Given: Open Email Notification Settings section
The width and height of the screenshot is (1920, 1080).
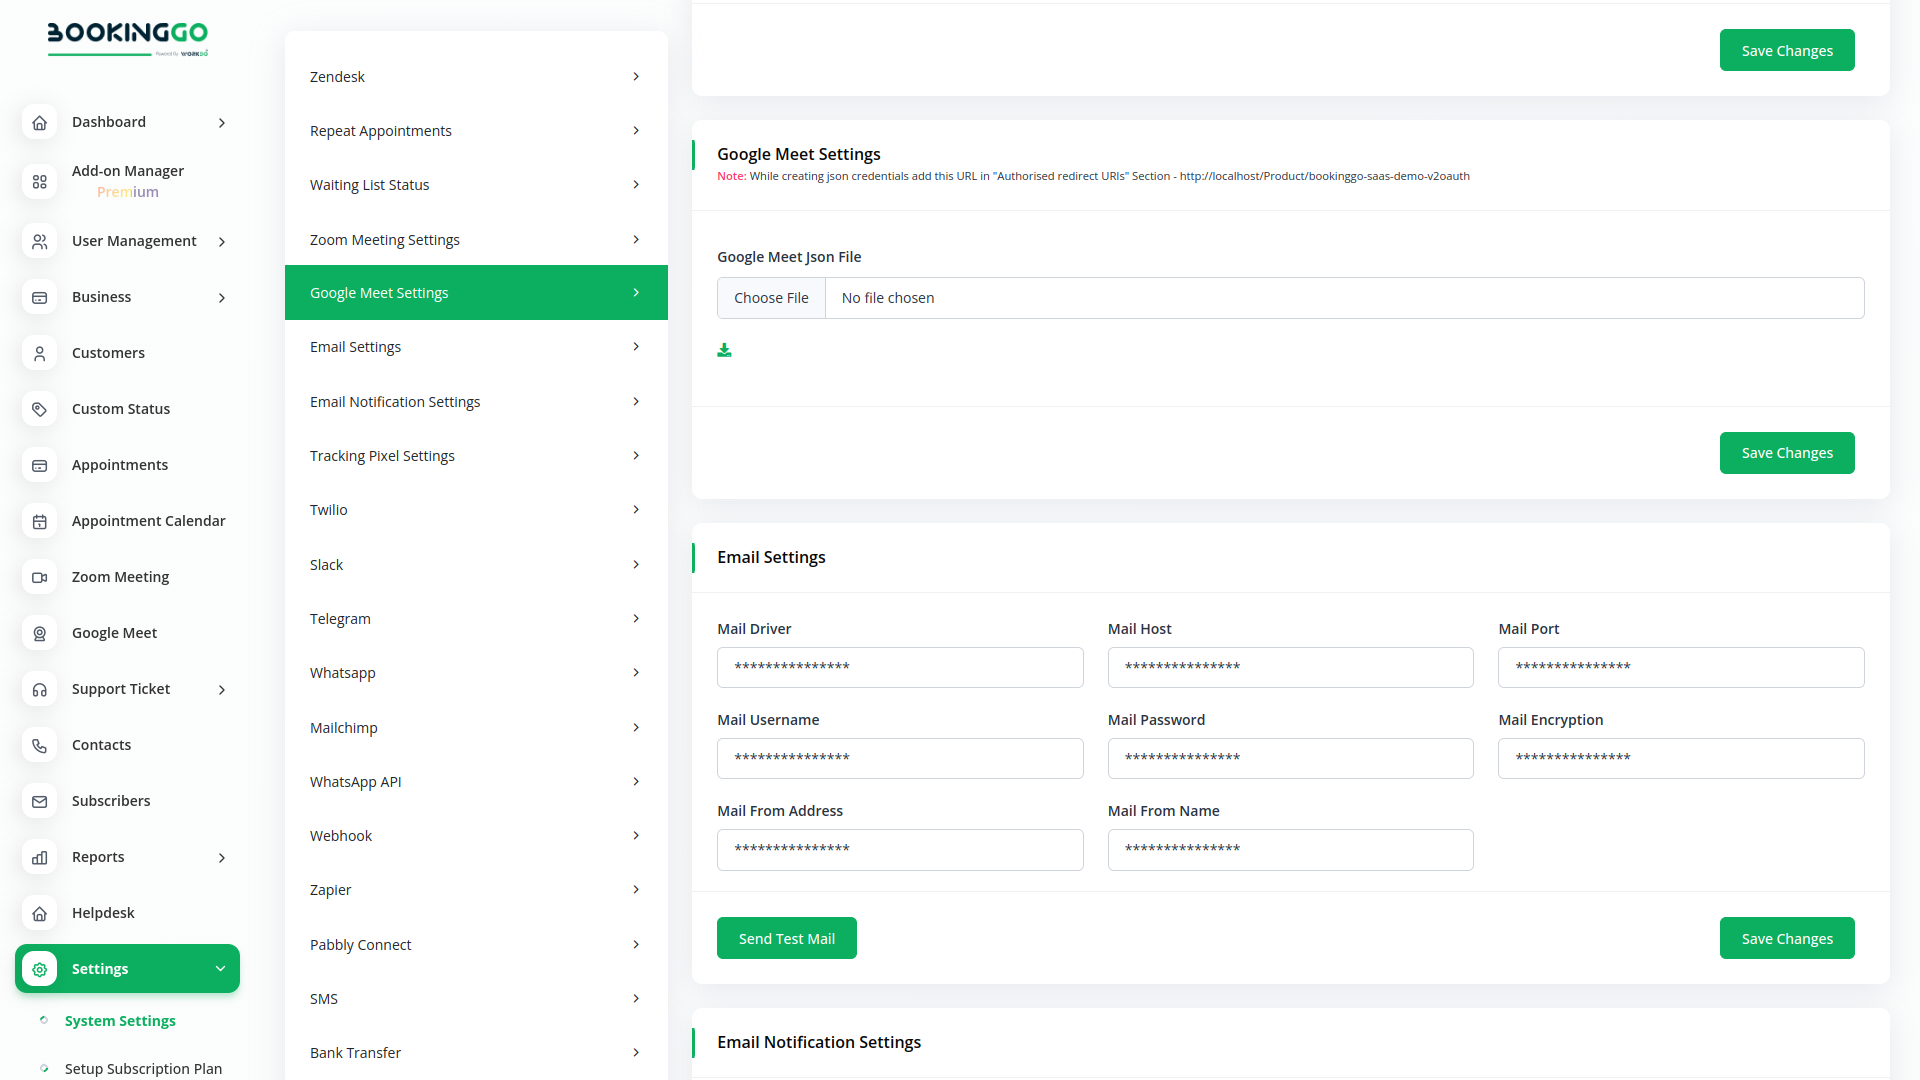Looking at the screenshot, I should [x=476, y=402].
